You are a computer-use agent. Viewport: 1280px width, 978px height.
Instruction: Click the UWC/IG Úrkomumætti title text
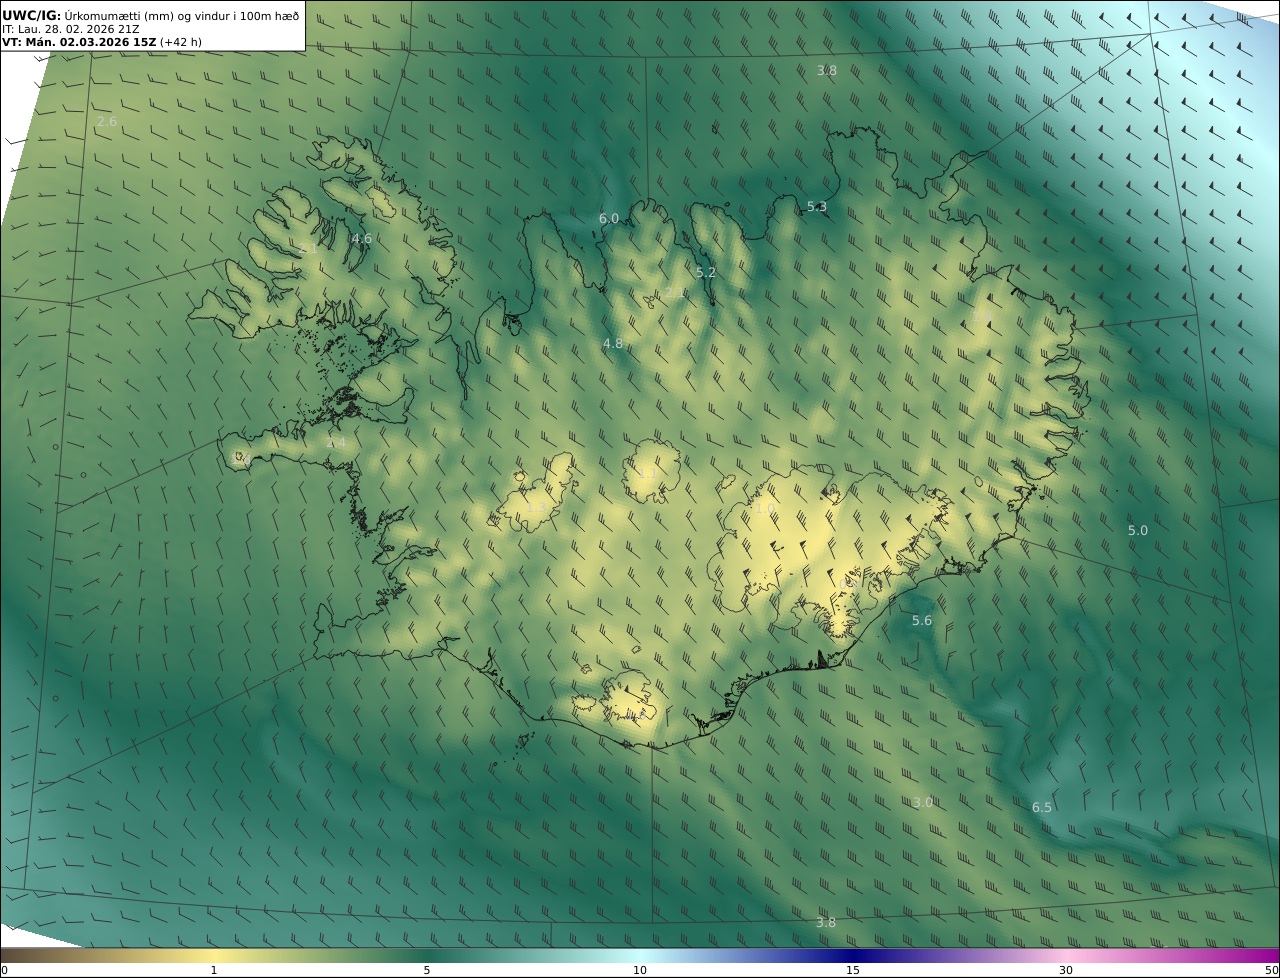[x=151, y=16]
